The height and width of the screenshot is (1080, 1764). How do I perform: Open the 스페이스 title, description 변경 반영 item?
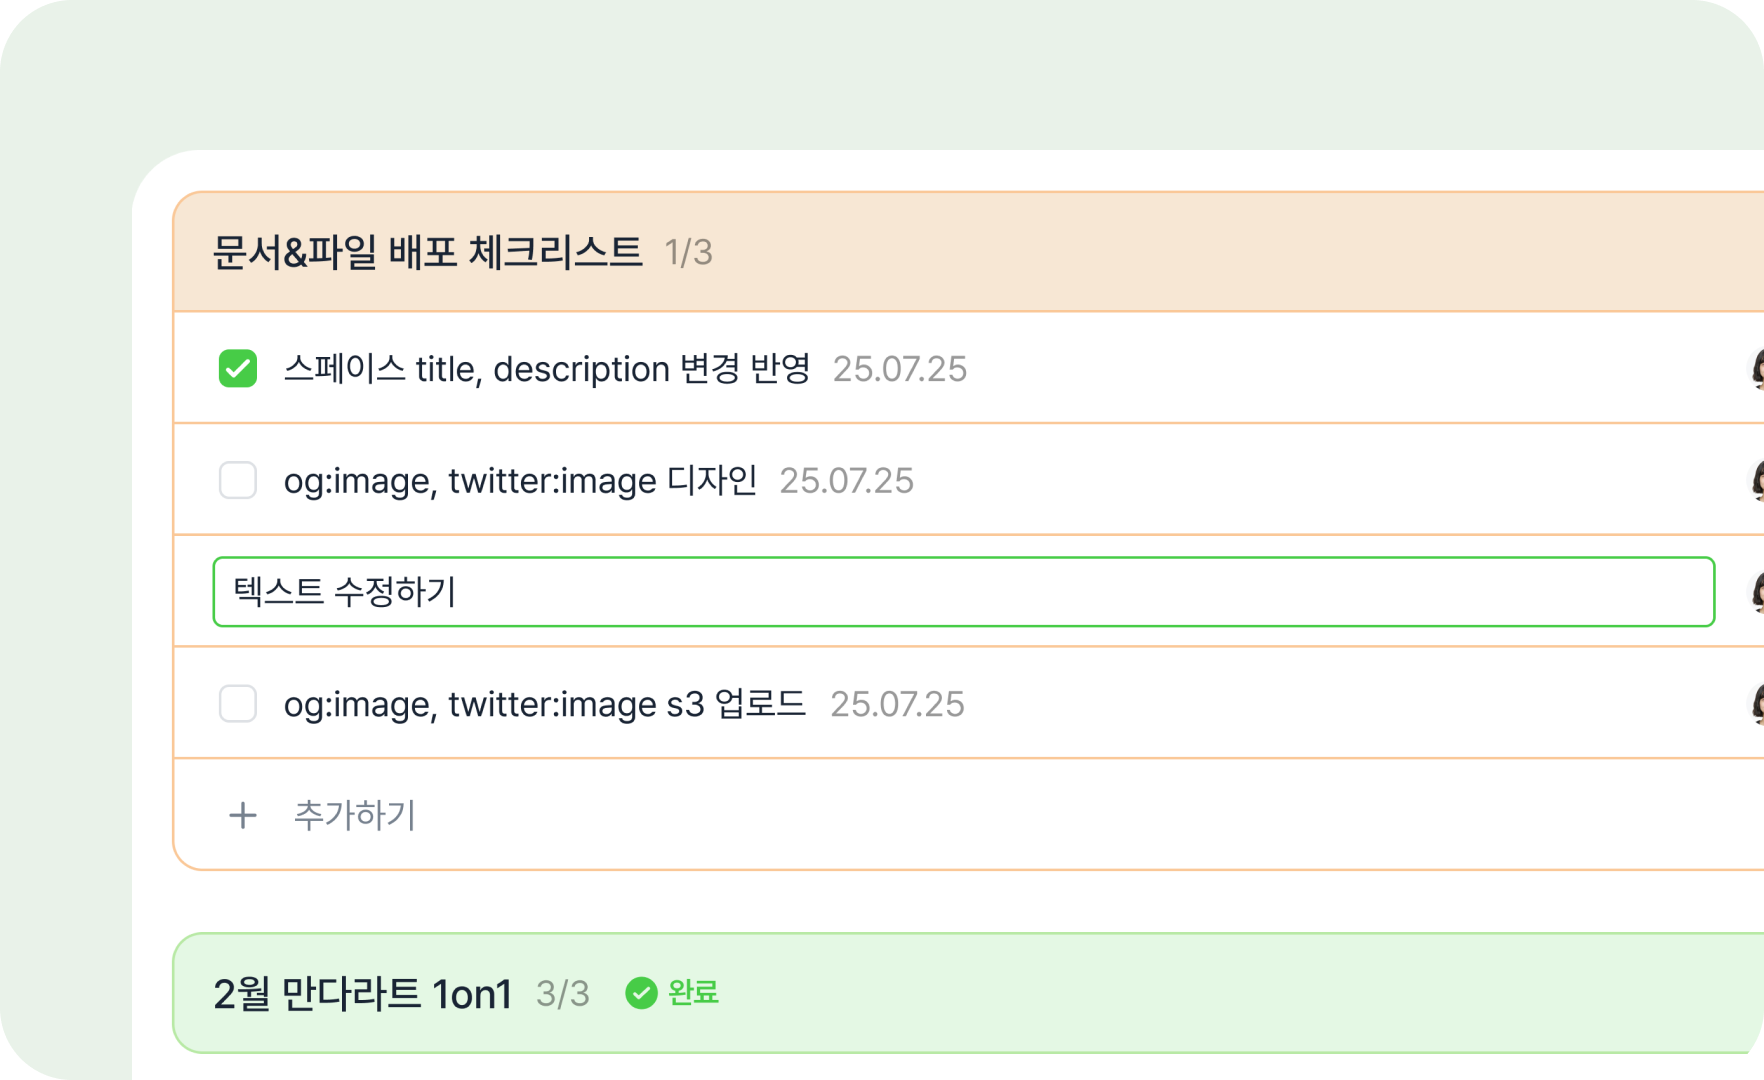click(x=547, y=369)
